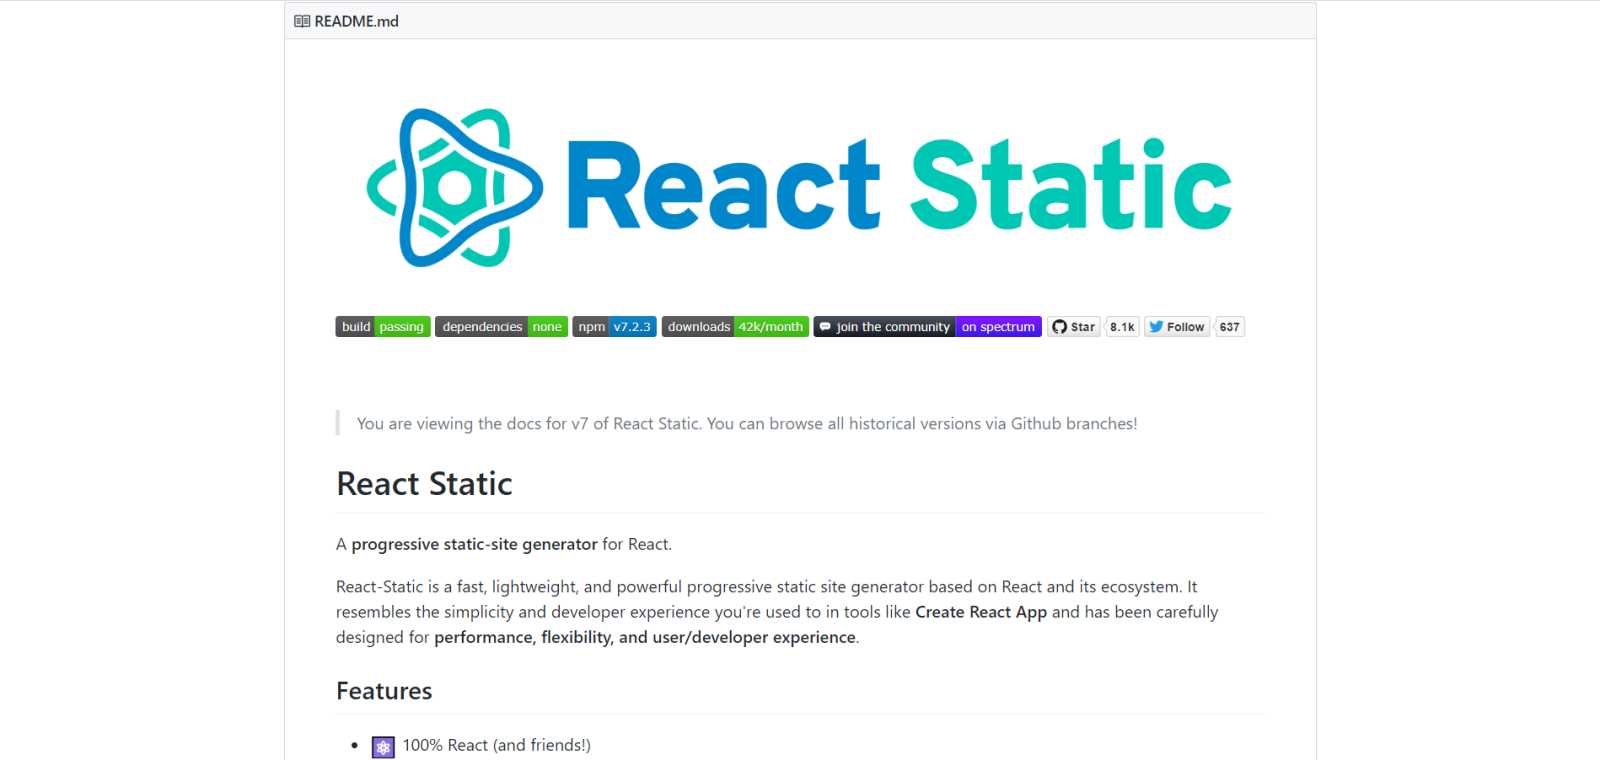
Task: Click the 'Create React App' bold text
Action: point(981,612)
